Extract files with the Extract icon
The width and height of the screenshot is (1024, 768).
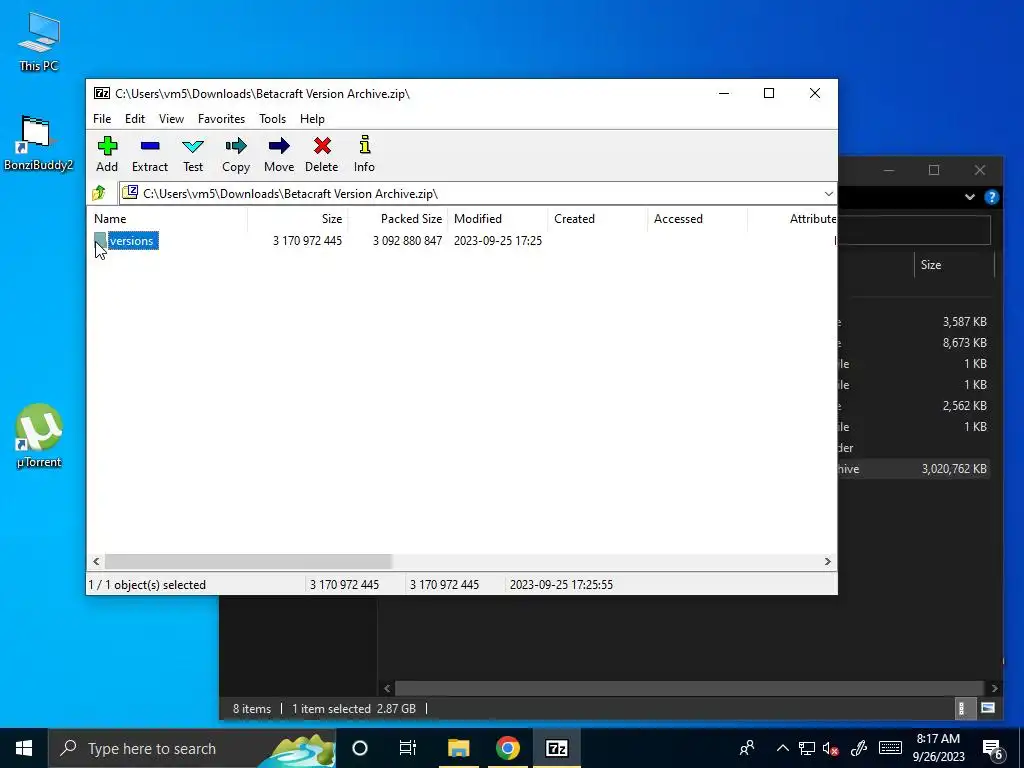[x=150, y=154]
